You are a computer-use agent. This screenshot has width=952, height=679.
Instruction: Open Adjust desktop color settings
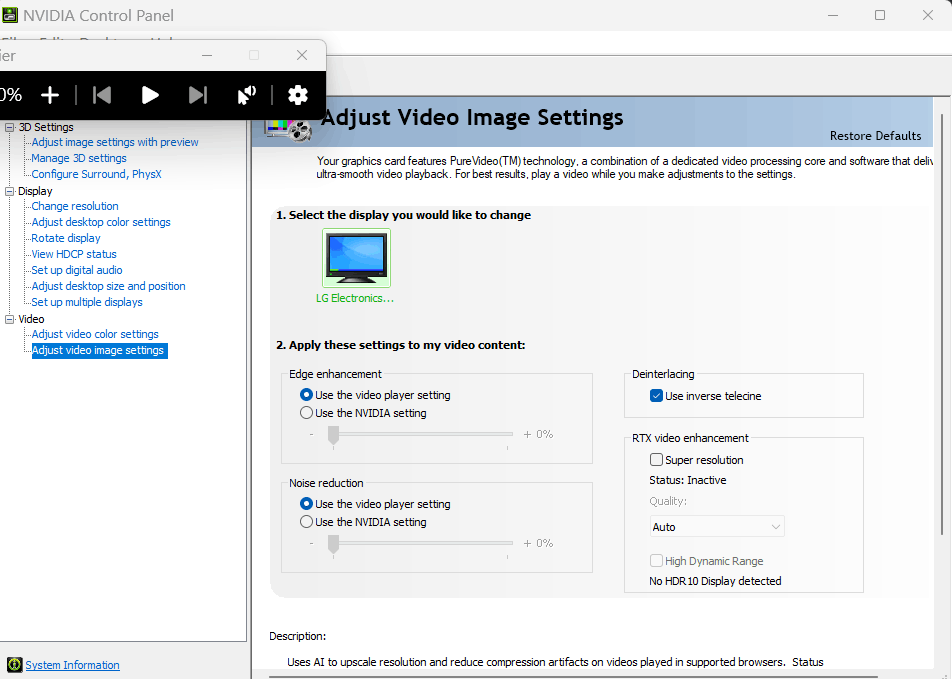point(101,222)
